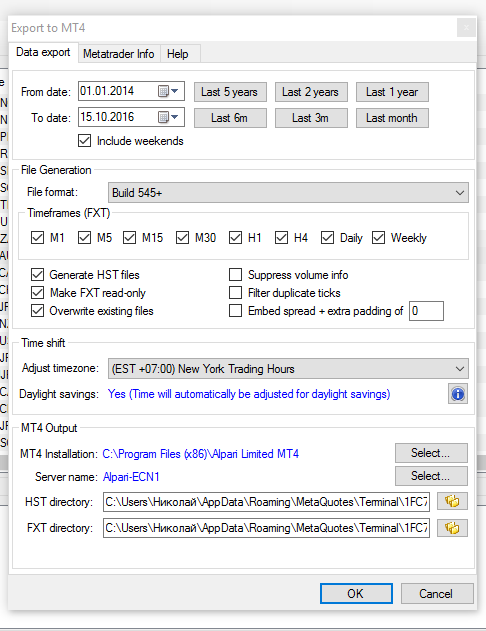Select MT4 Installation folder button
The width and height of the screenshot is (486, 631).
(x=431, y=453)
